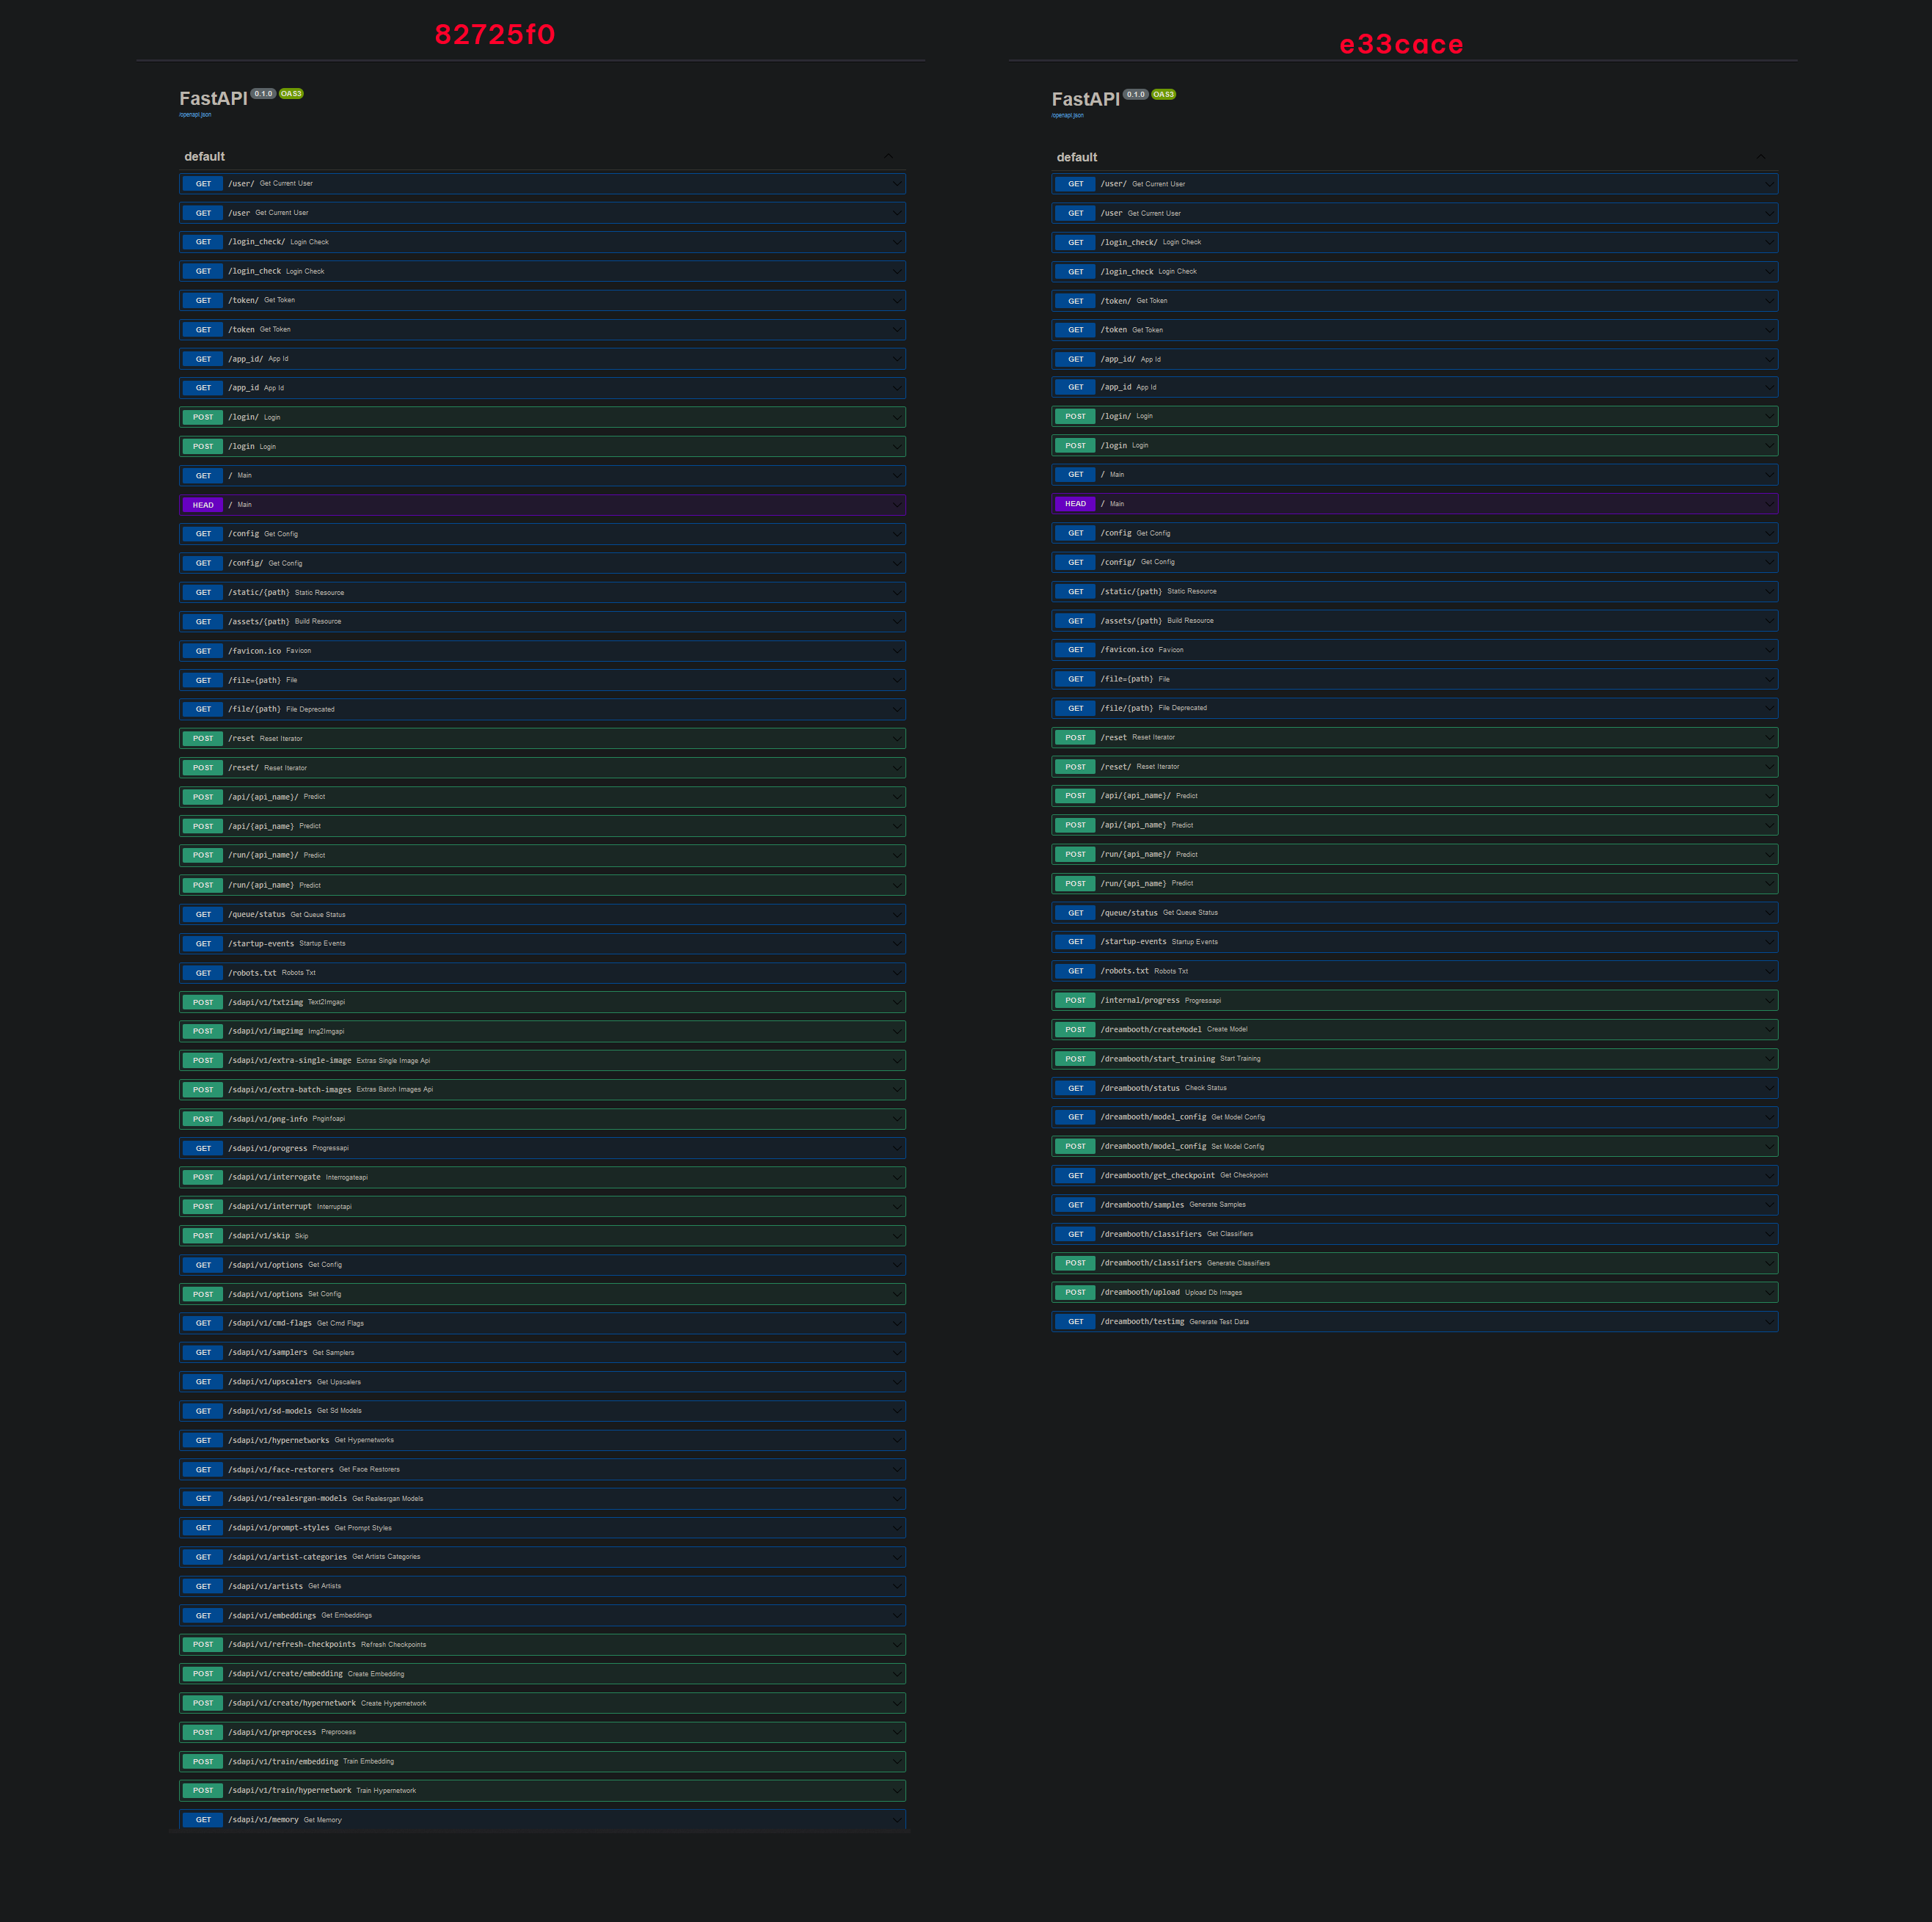The width and height of the screenshot is (1932, 1922).
Task: Click the GET badge on /dreambooth/status Check Status row
Action: pos(1074,1088)
